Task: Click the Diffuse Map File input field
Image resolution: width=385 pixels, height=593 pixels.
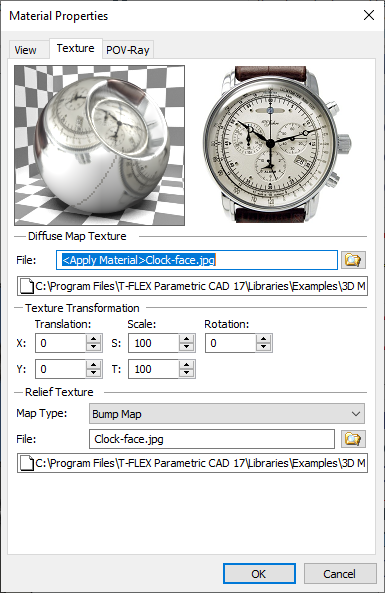Action: pyautogui.click(x=197, y=260)
